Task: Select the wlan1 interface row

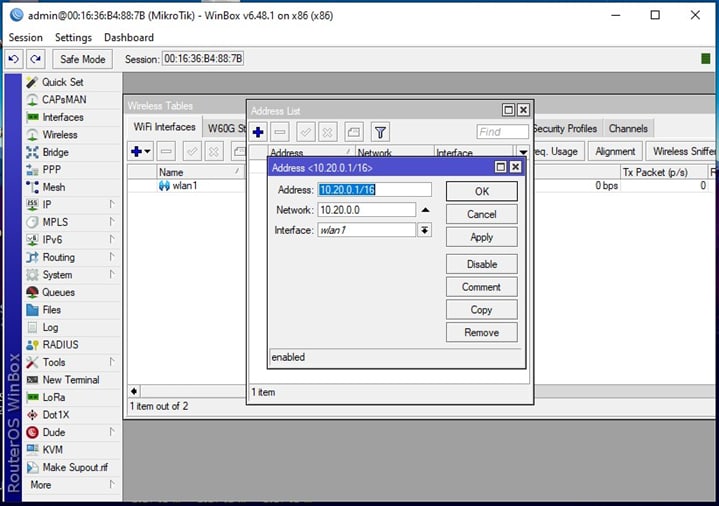Action: 186,186
